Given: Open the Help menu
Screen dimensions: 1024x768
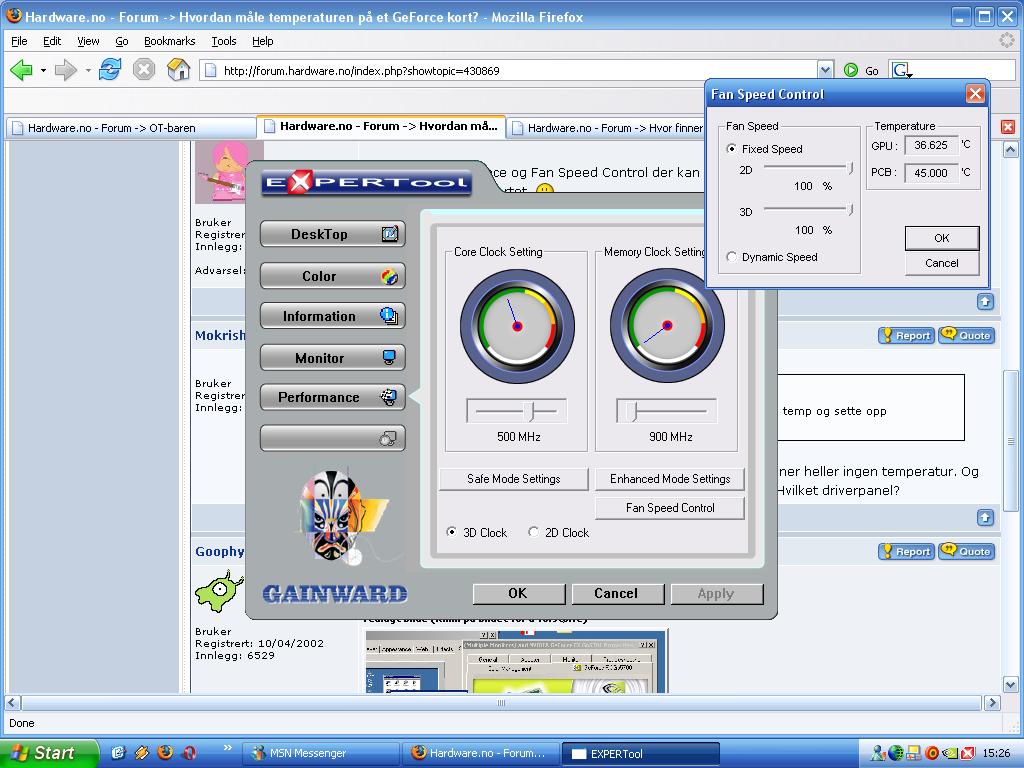Looking at the screenshot, I should click(263, 41).
